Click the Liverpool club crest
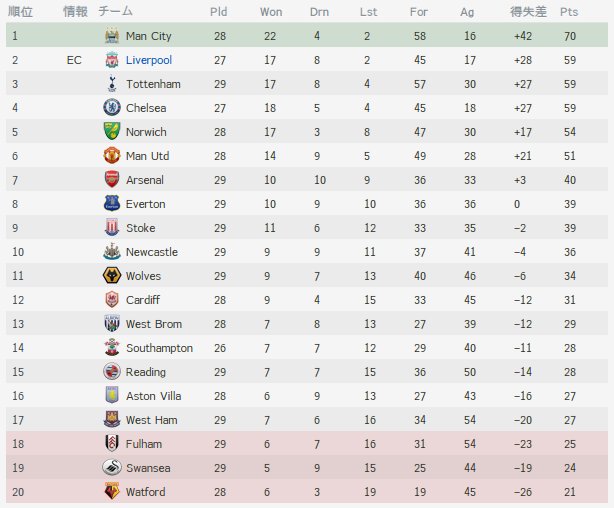Viewport: 614px width, 508px height. click(x=112, y=60)
